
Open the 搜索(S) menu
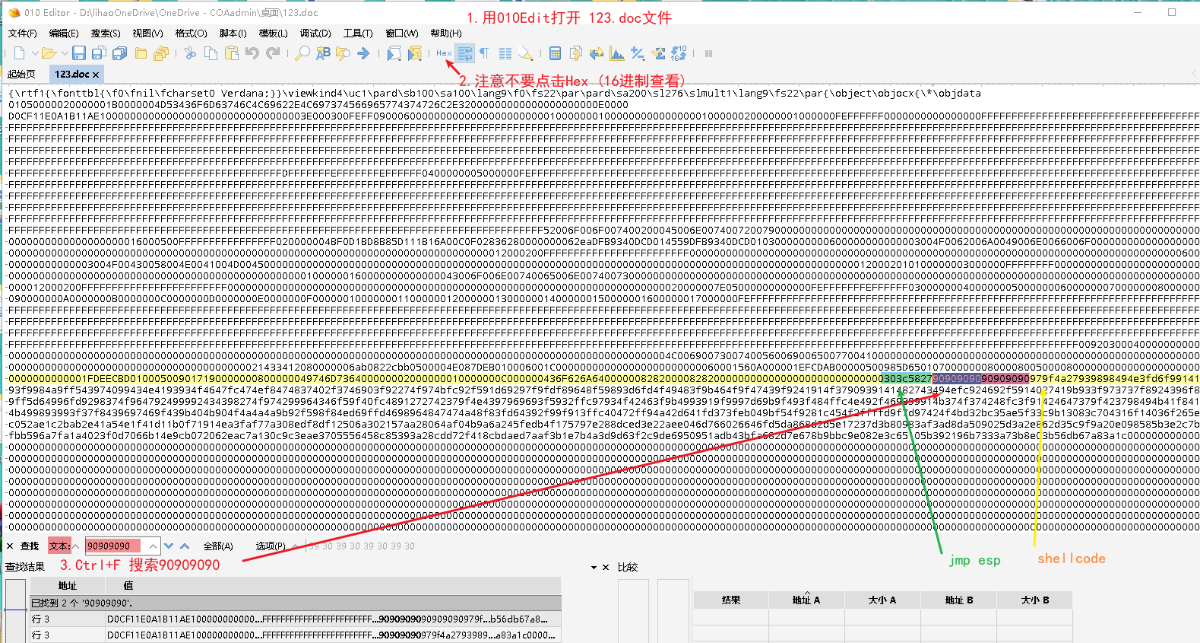[x=106, y=33]
